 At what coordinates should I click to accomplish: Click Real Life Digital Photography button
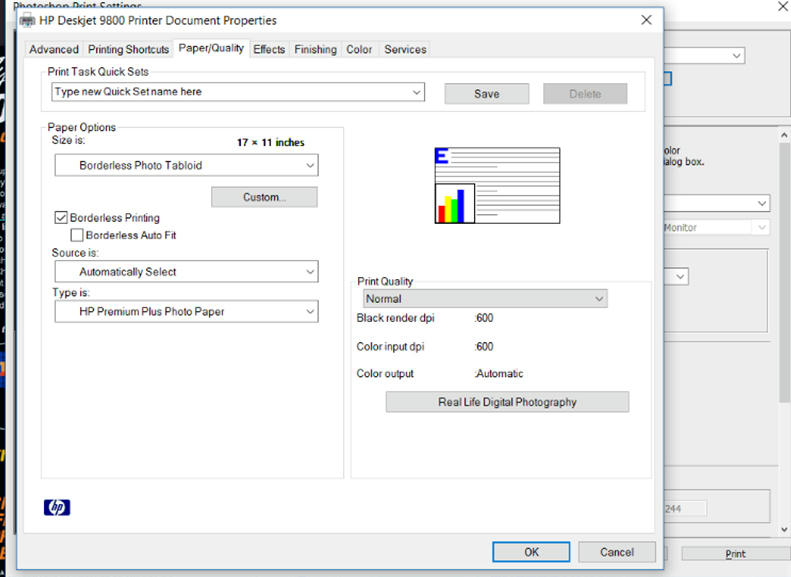click(x=507, y=402)
